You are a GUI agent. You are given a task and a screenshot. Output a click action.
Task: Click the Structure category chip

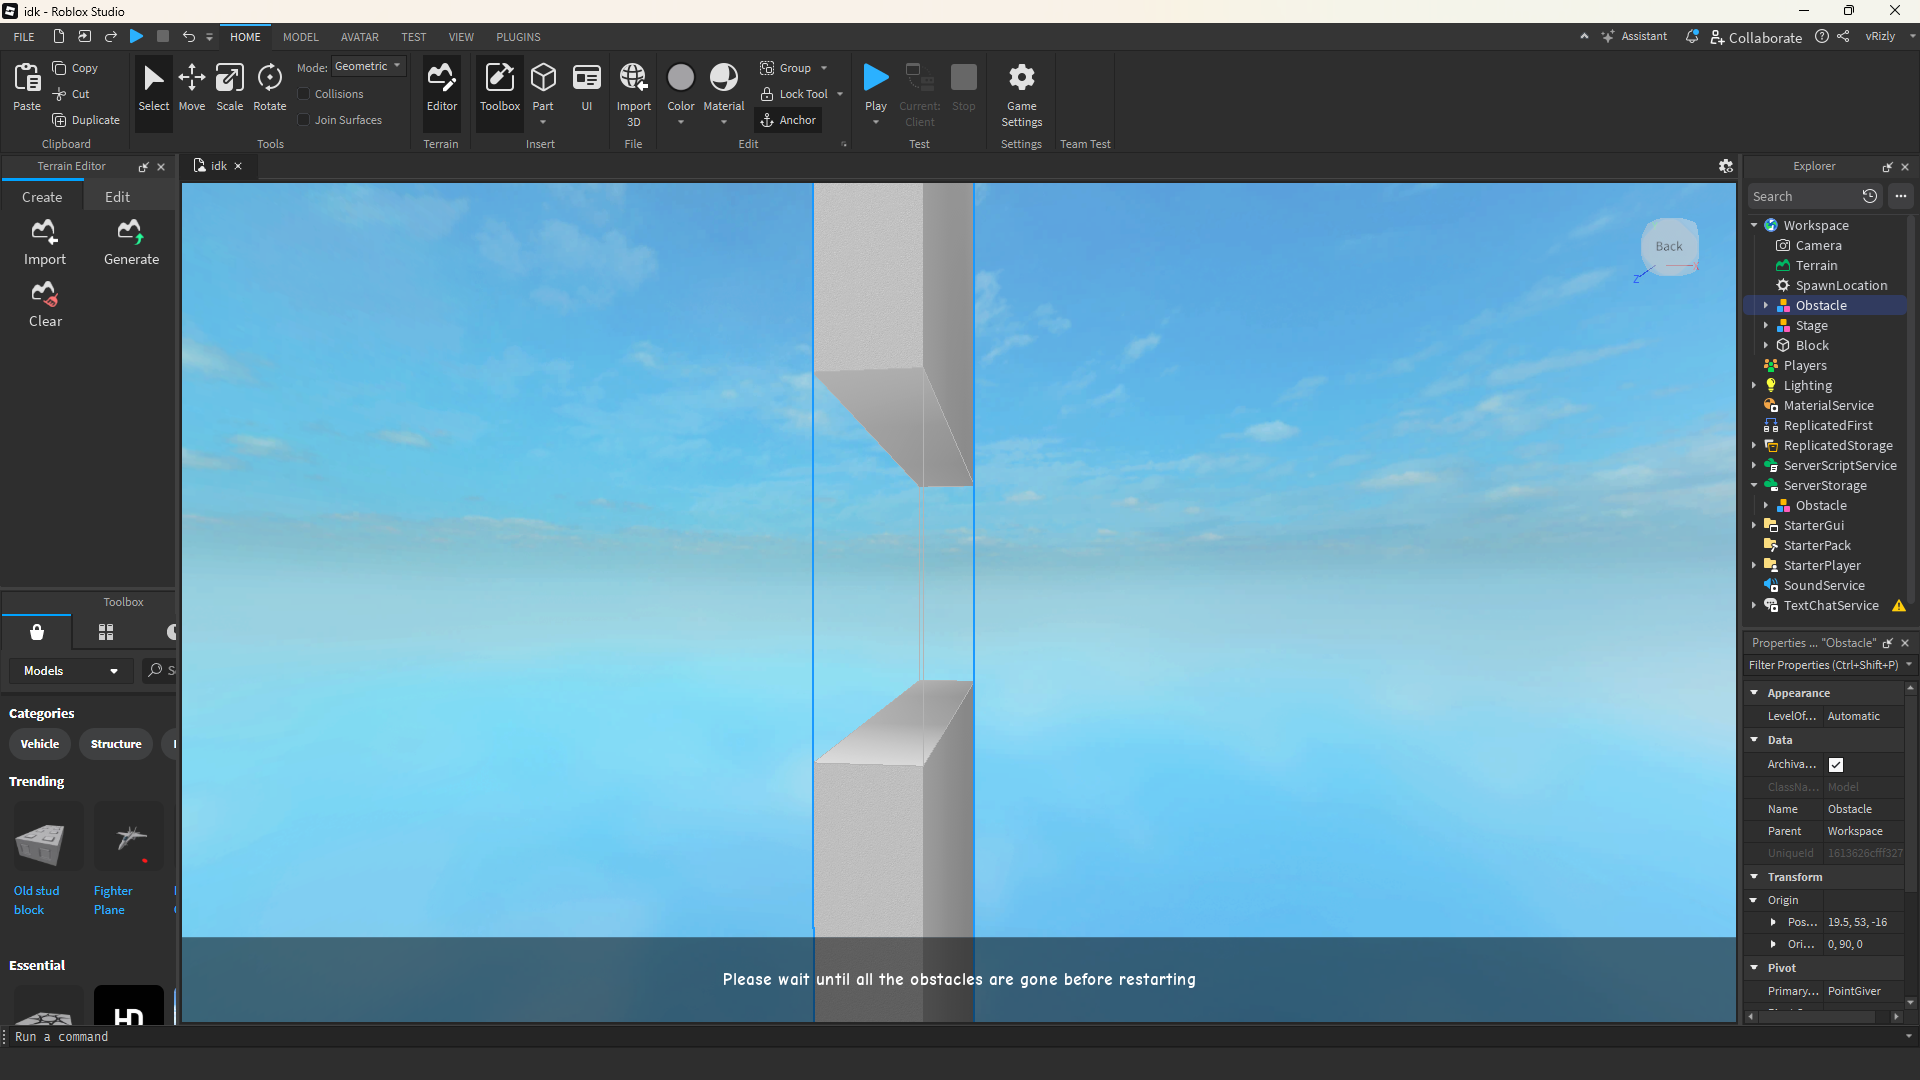point(116,744)
